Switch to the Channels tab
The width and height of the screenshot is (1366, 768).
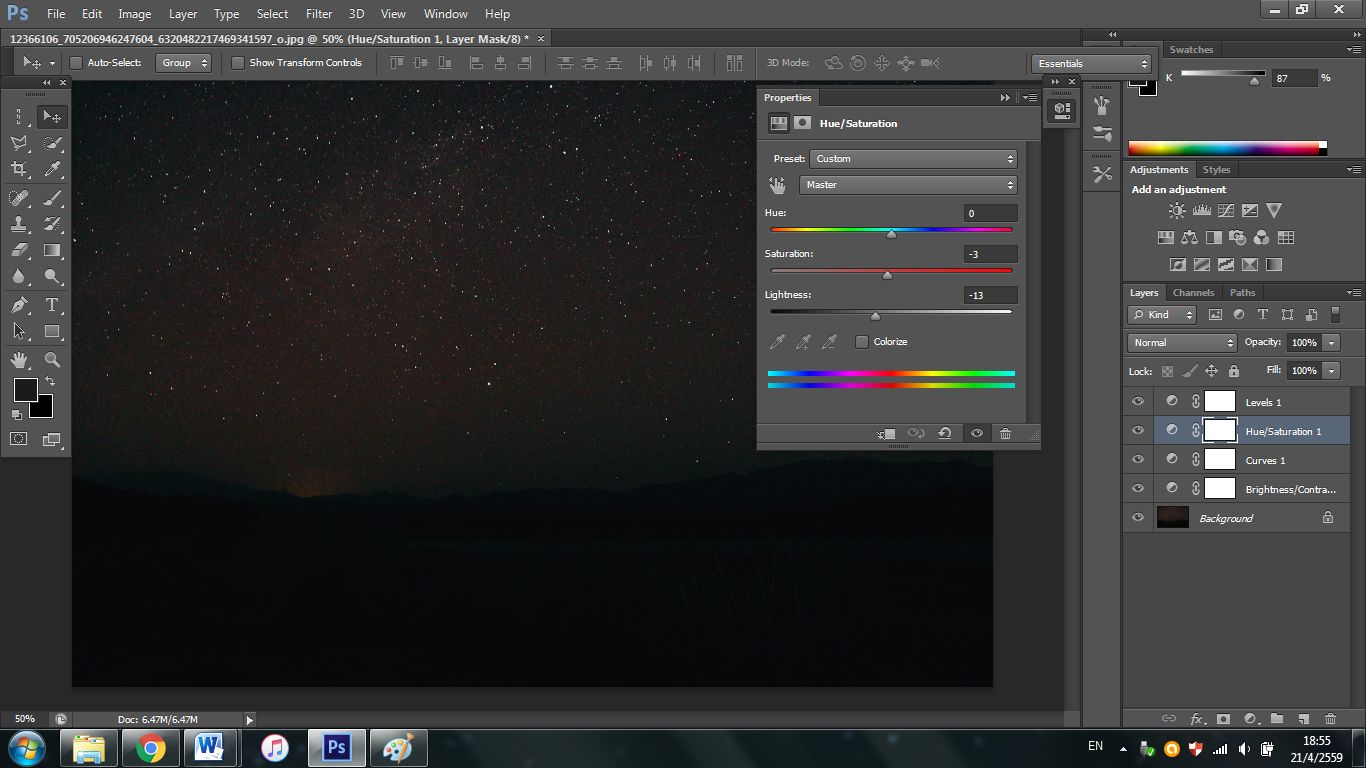(1193, 293)
